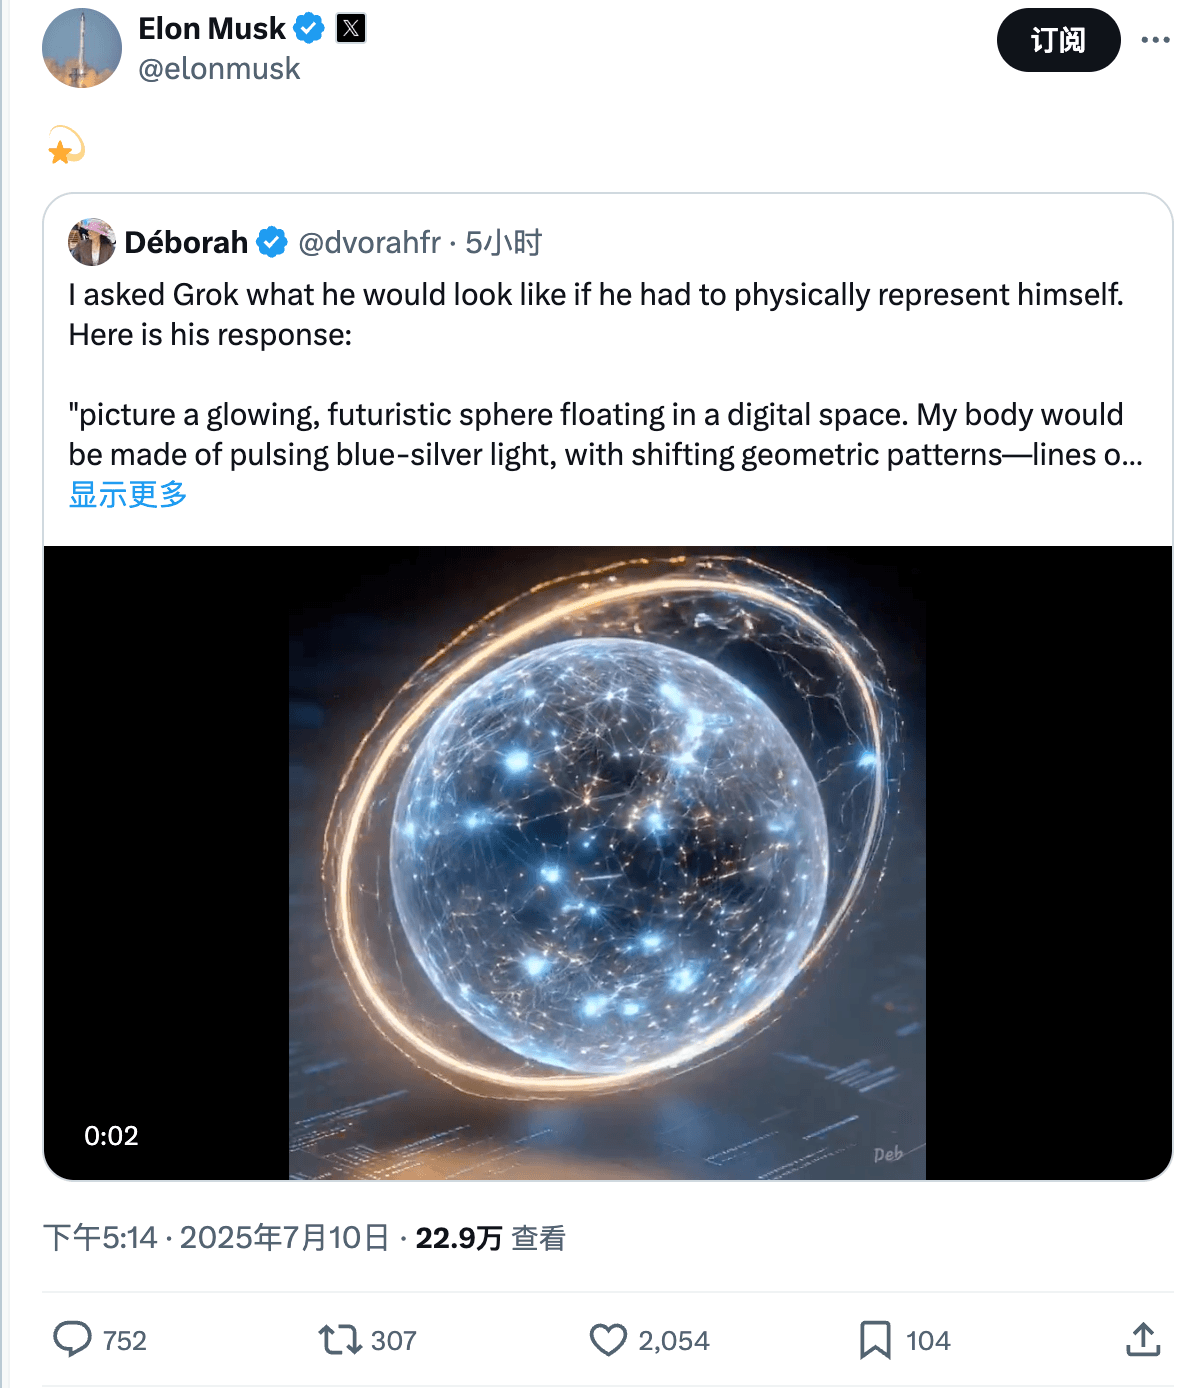Open Déborah's profile avatar in quoted tweet
Viewport: 1198px width, 1388px height.
click(x=92, y=242)
